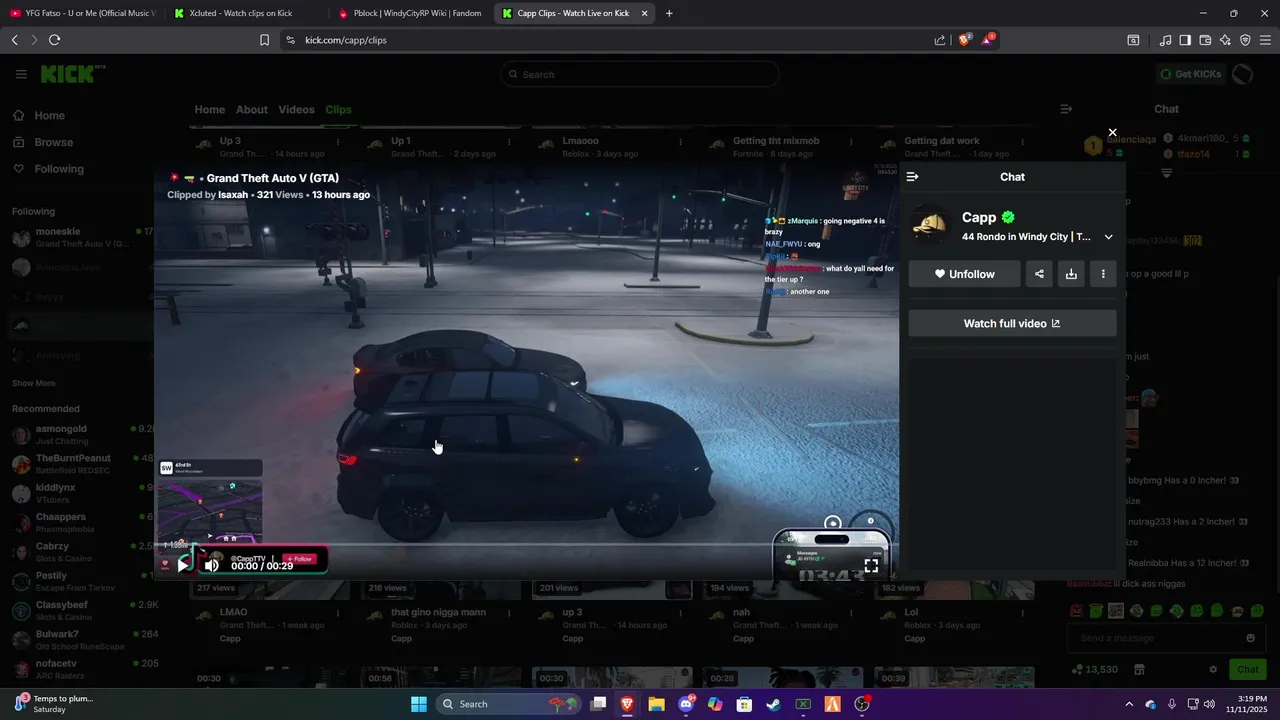Screen dimensions: 1280x720
Task: Share the clip via share icon
Action: point(1039,274)
